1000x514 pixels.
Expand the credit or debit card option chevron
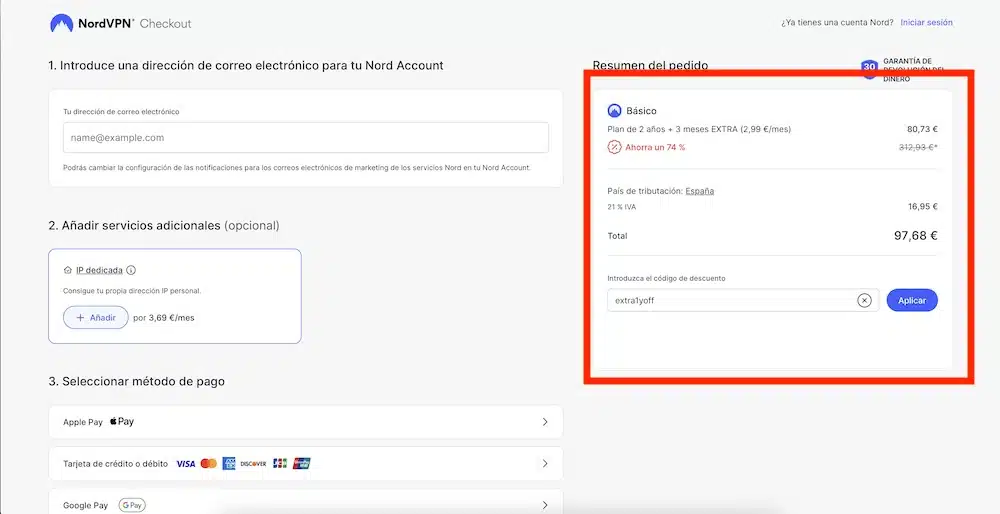[x=545, y=464]
